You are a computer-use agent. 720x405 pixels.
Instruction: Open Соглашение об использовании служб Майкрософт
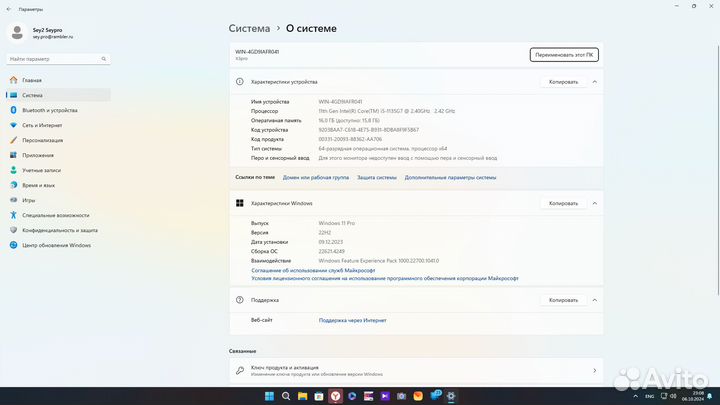coord(313,270)
